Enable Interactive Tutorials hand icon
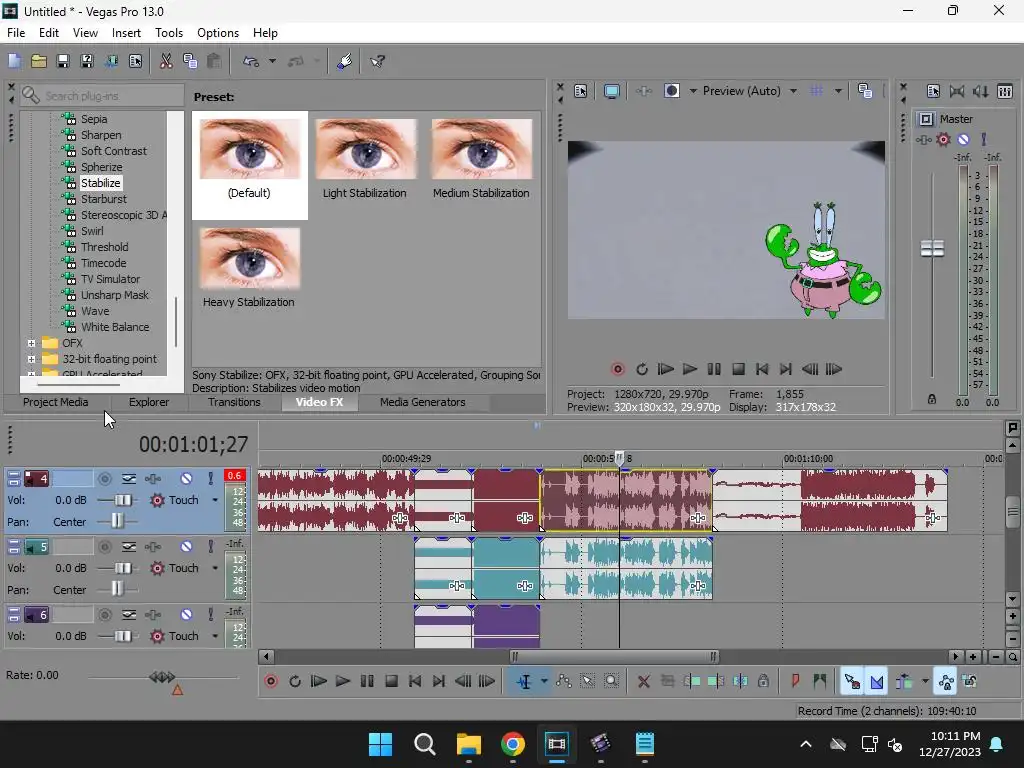Image resolution: width=1024 pixels, height=768 pixels. pyautogui.click(x=345, y=61)
